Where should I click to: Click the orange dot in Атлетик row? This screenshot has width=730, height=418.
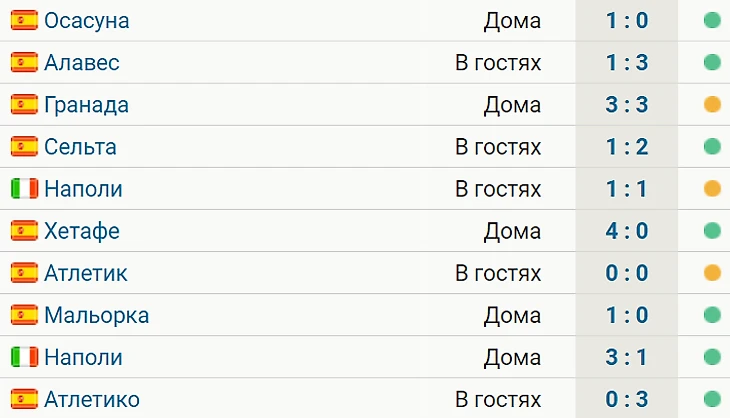click(x=712, y=273)
